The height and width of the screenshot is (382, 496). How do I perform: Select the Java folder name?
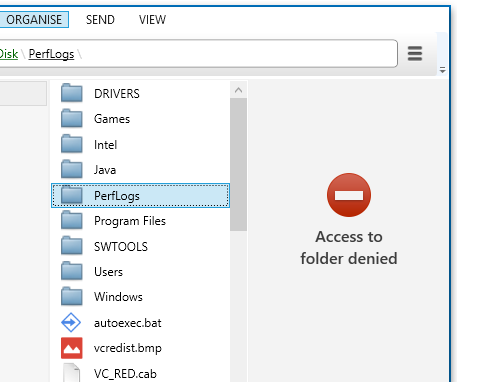105,170
